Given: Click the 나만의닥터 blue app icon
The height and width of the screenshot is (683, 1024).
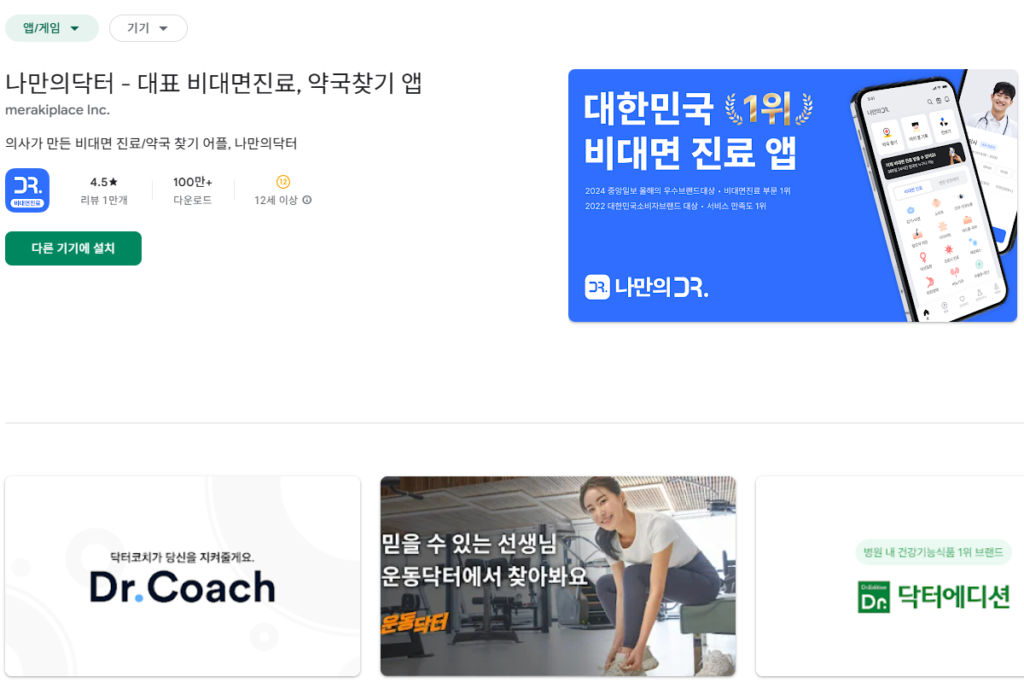Looking at the screenshot, I should (x=27, y=190).
